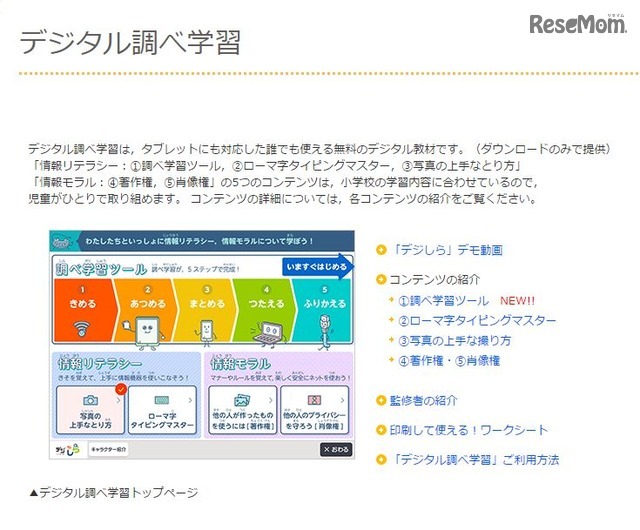Open ③写真の上手な撮り方 link
The width and height of the screenshot is (640, 530).
coord(454,341)
